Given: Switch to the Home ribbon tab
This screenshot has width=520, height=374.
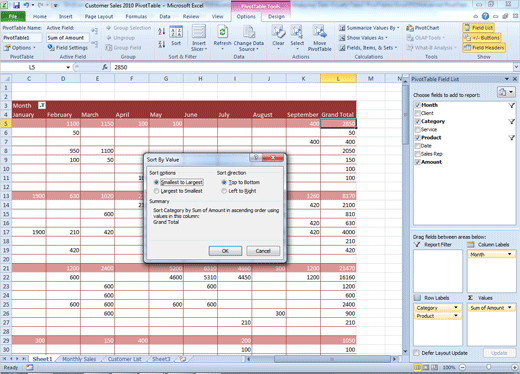Looking at the screenshot, I should click(x=40, y=16).
